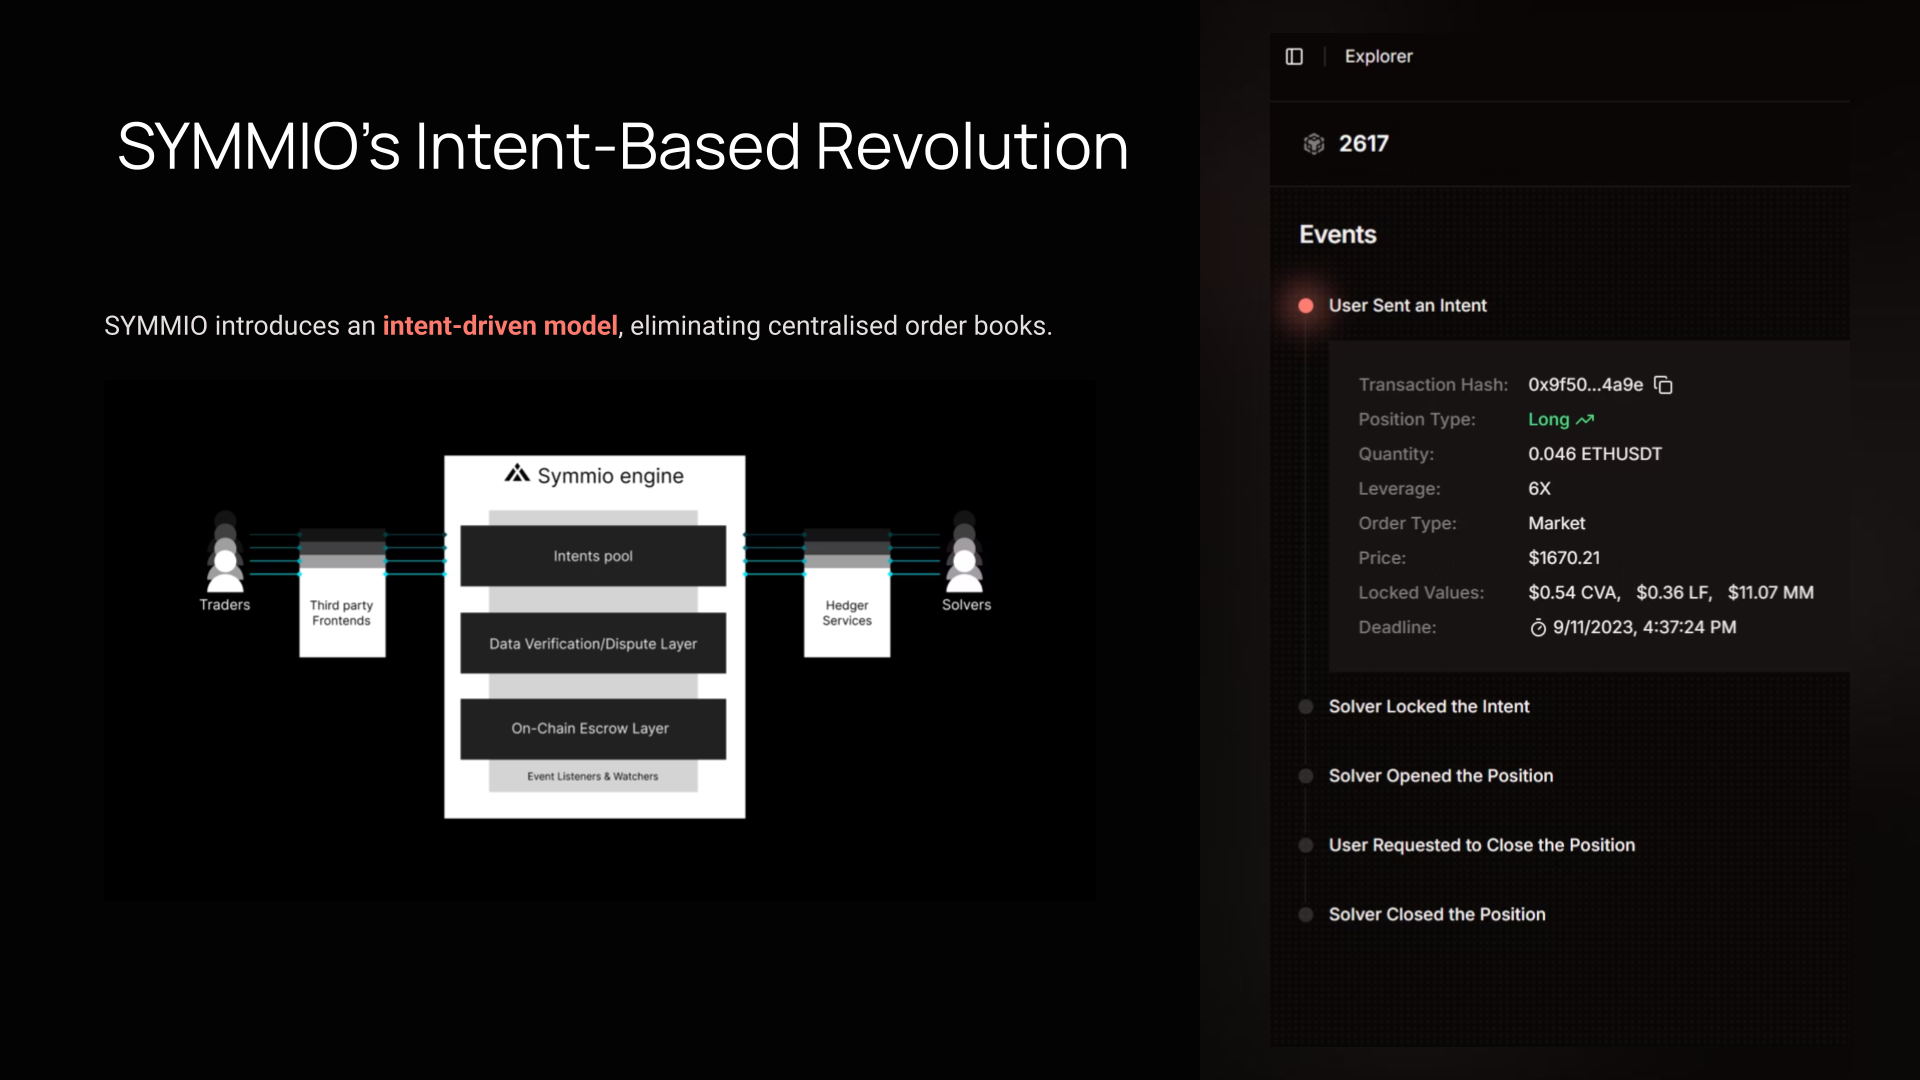Copy the transaction hash using copy icon

point(1664,385)
